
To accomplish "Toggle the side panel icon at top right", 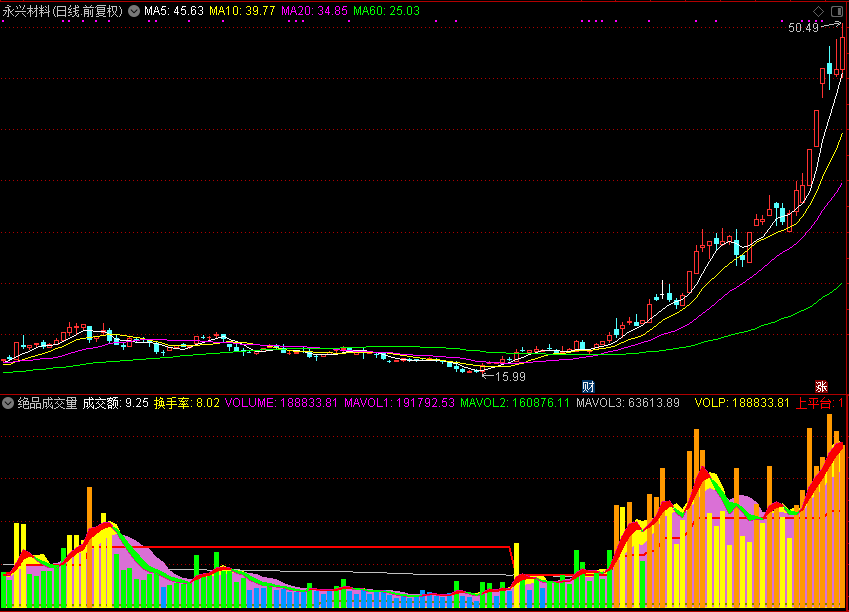I will click(837, 11).
